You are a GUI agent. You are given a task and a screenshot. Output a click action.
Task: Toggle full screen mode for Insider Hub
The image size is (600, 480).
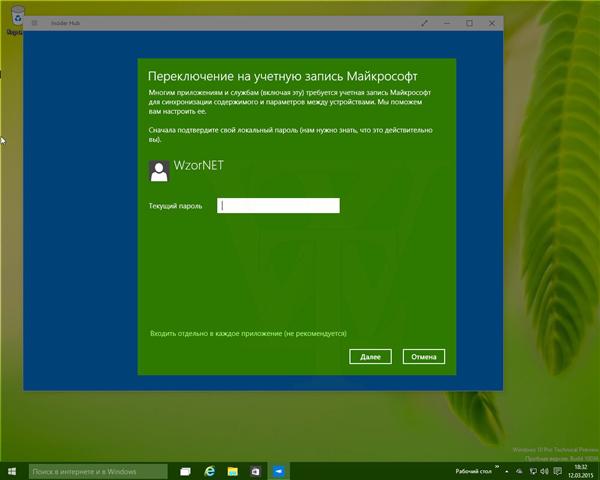coord(425,22)
